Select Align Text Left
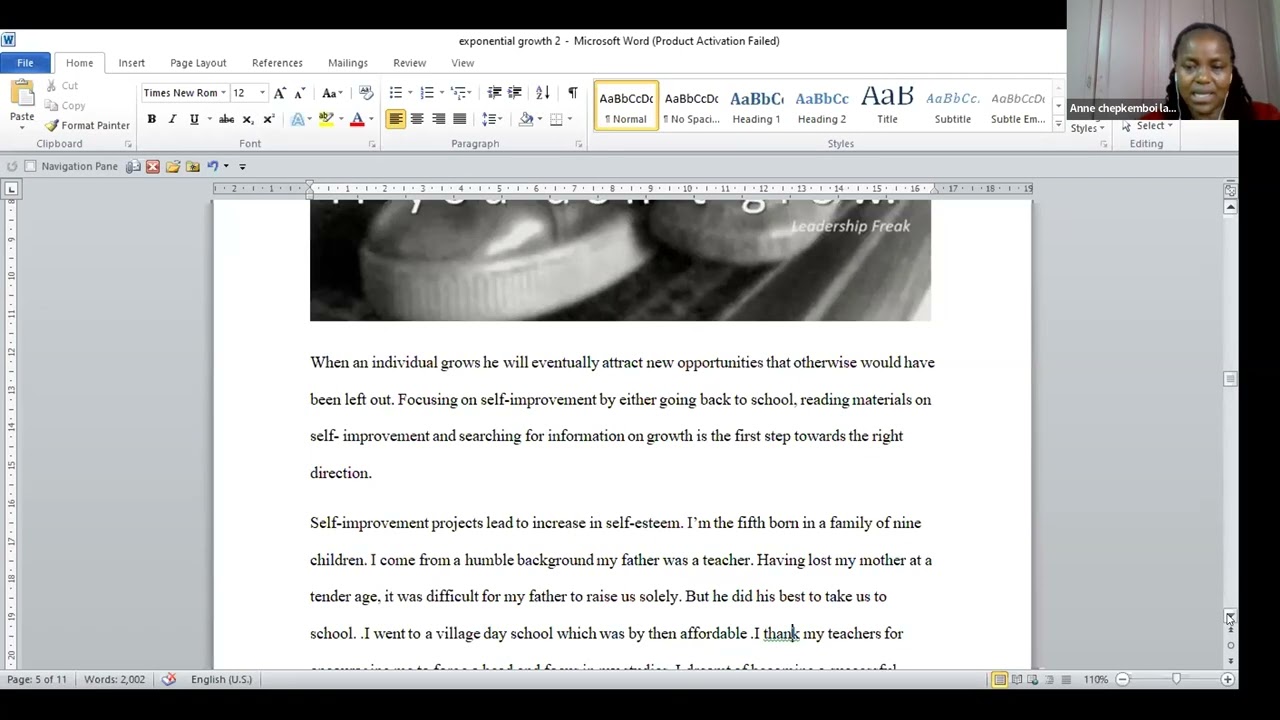The width and height of the screenshot is (1280, 720). coord(396,119)
